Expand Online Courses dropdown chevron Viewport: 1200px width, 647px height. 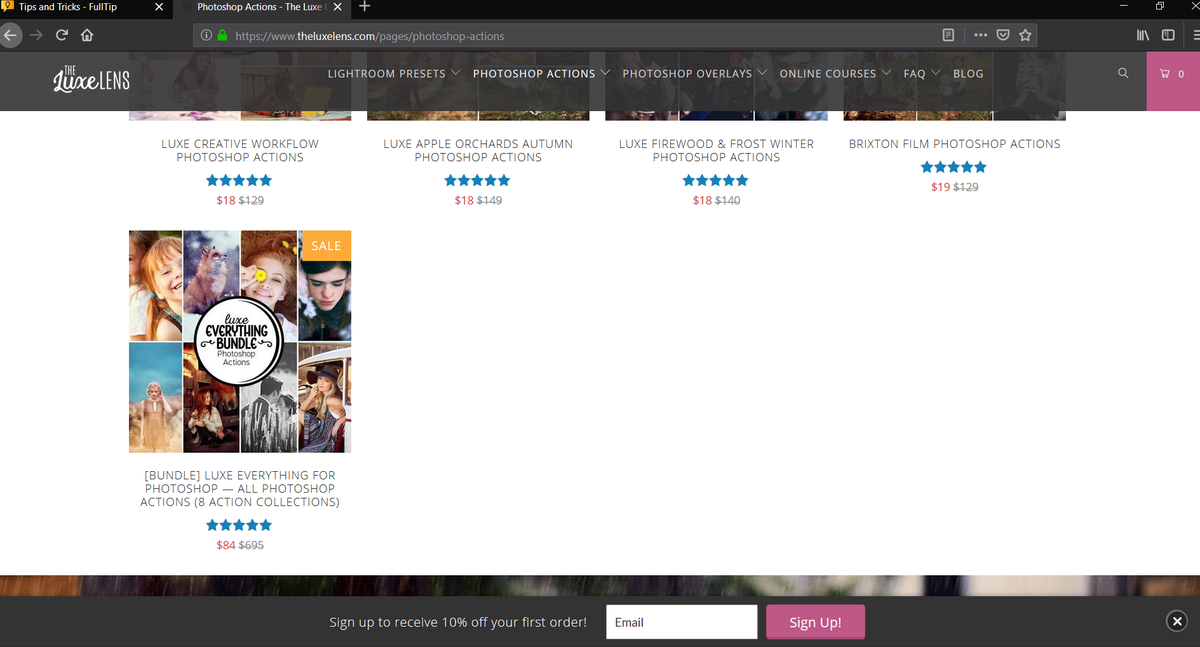pos(886,73)
